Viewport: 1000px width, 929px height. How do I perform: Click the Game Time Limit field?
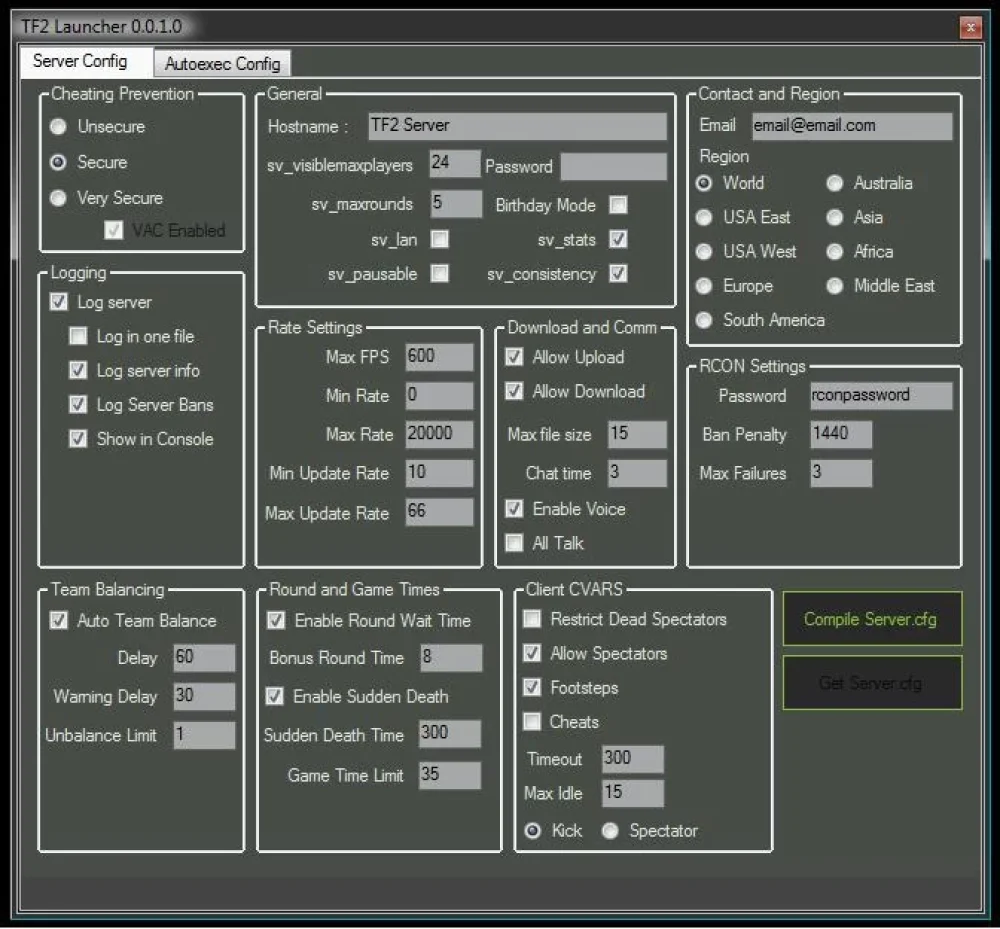[x=450, y=775]
